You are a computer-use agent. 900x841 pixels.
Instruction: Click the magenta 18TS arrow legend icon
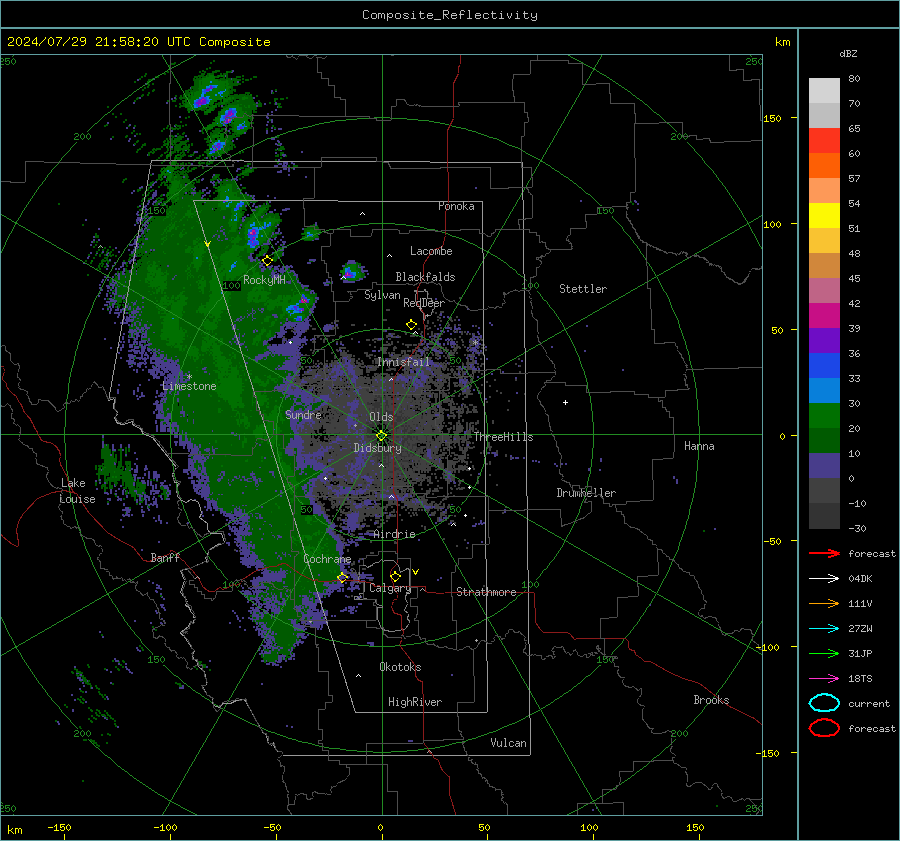pyautogui.click(x=824, y=679)
